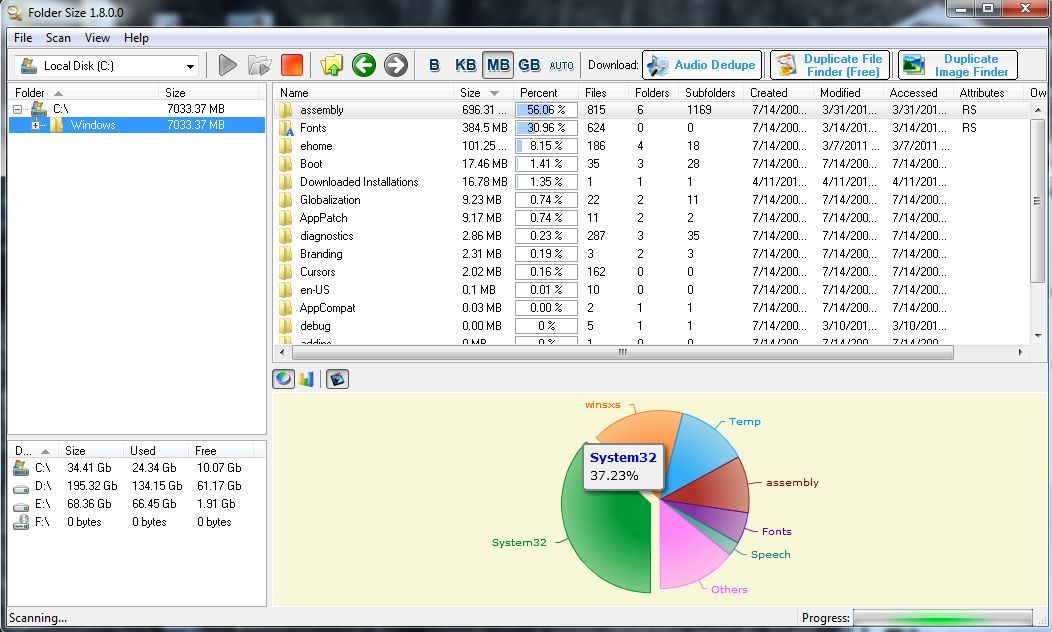
Task: Open Duplicate Image Finder page
Action: 957,64
